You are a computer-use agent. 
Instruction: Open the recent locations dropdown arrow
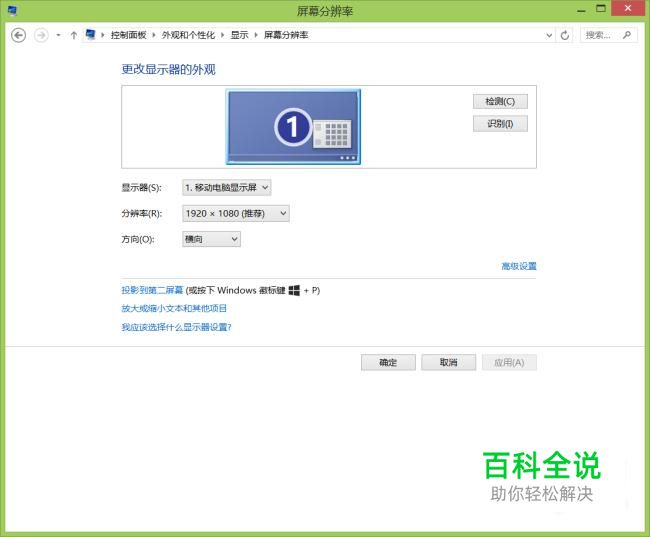point(58,35)
